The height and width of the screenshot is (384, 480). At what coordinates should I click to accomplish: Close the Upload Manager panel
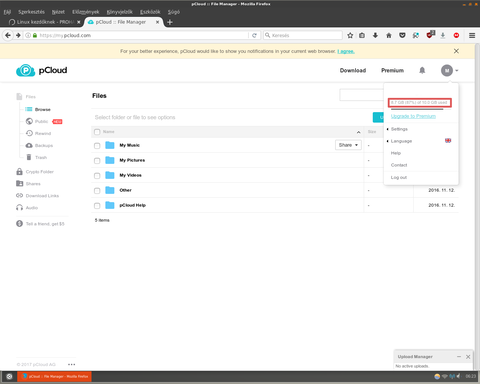468,357
